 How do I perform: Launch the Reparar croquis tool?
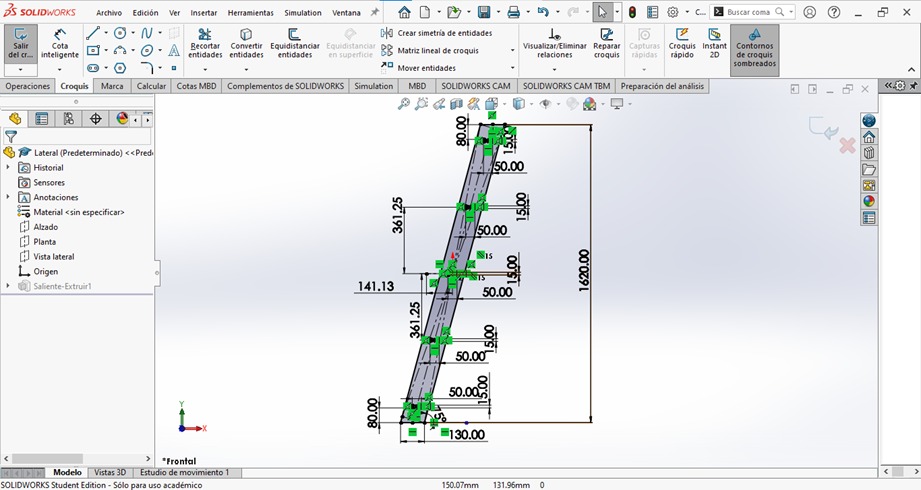click(x=606, y=43)
